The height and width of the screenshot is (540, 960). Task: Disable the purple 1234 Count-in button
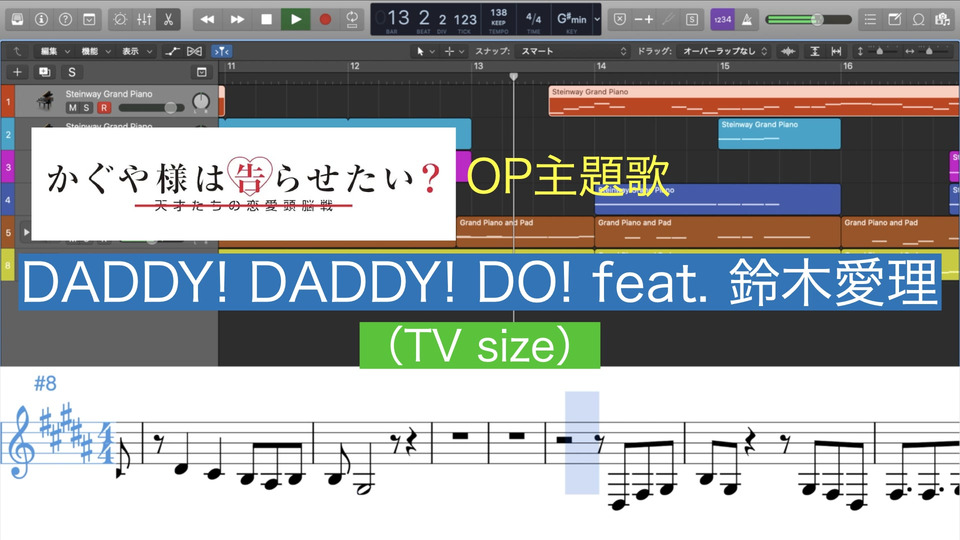tap(722, 20)
